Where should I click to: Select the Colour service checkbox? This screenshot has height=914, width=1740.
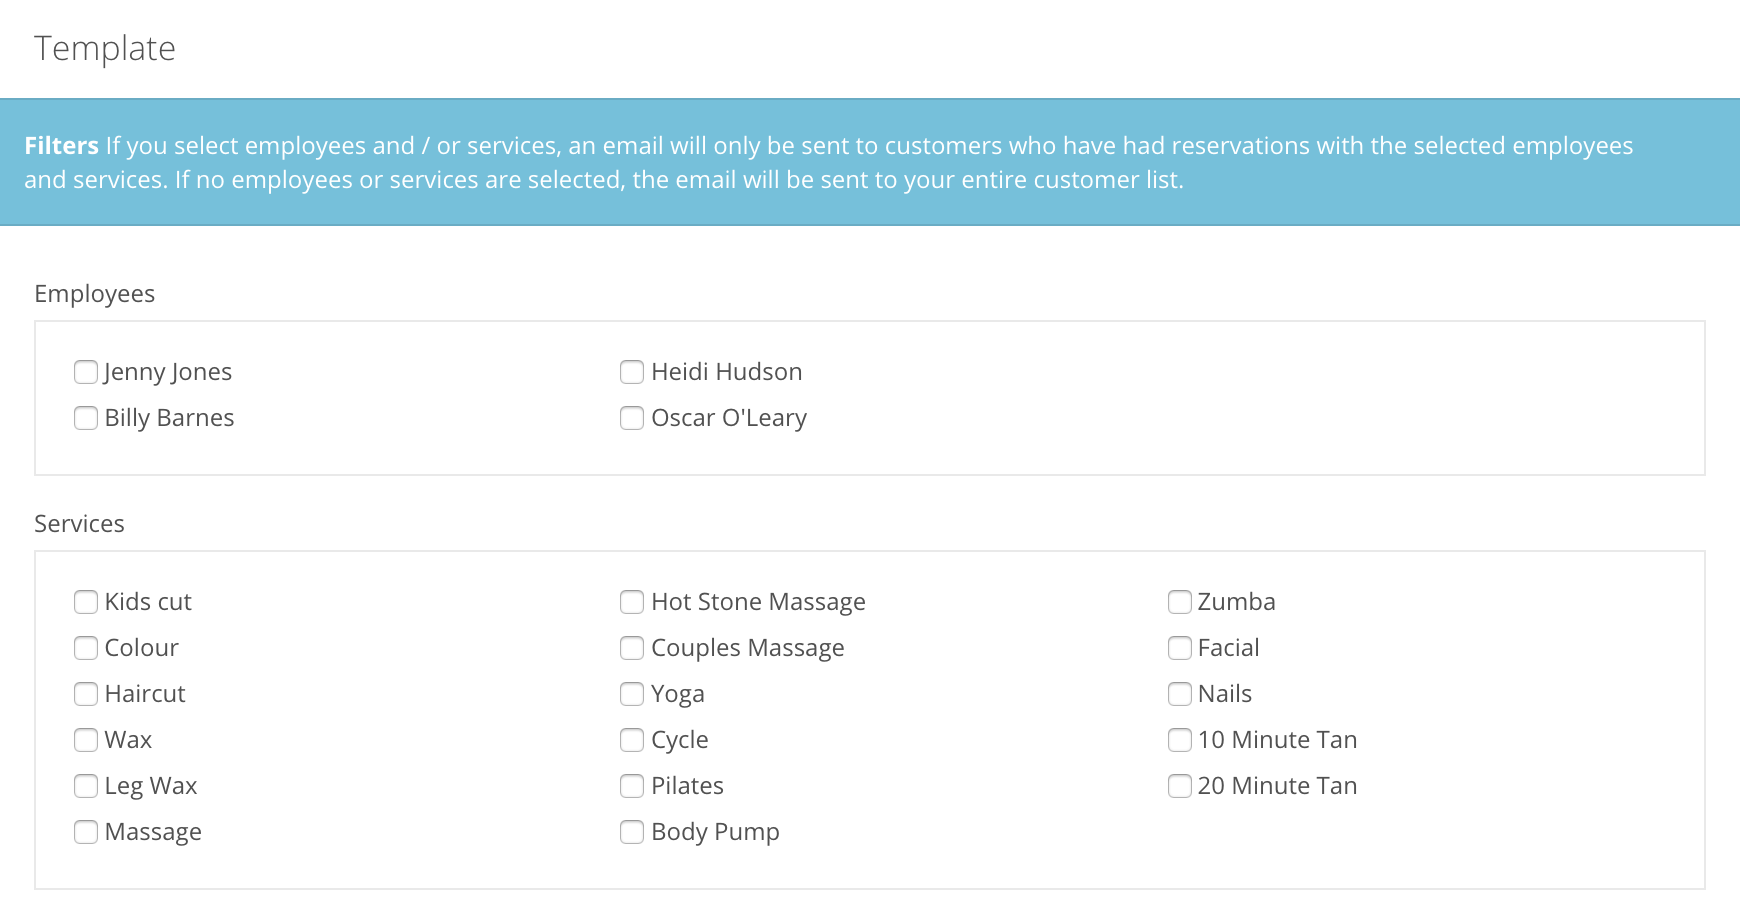(x=86, y=648)
